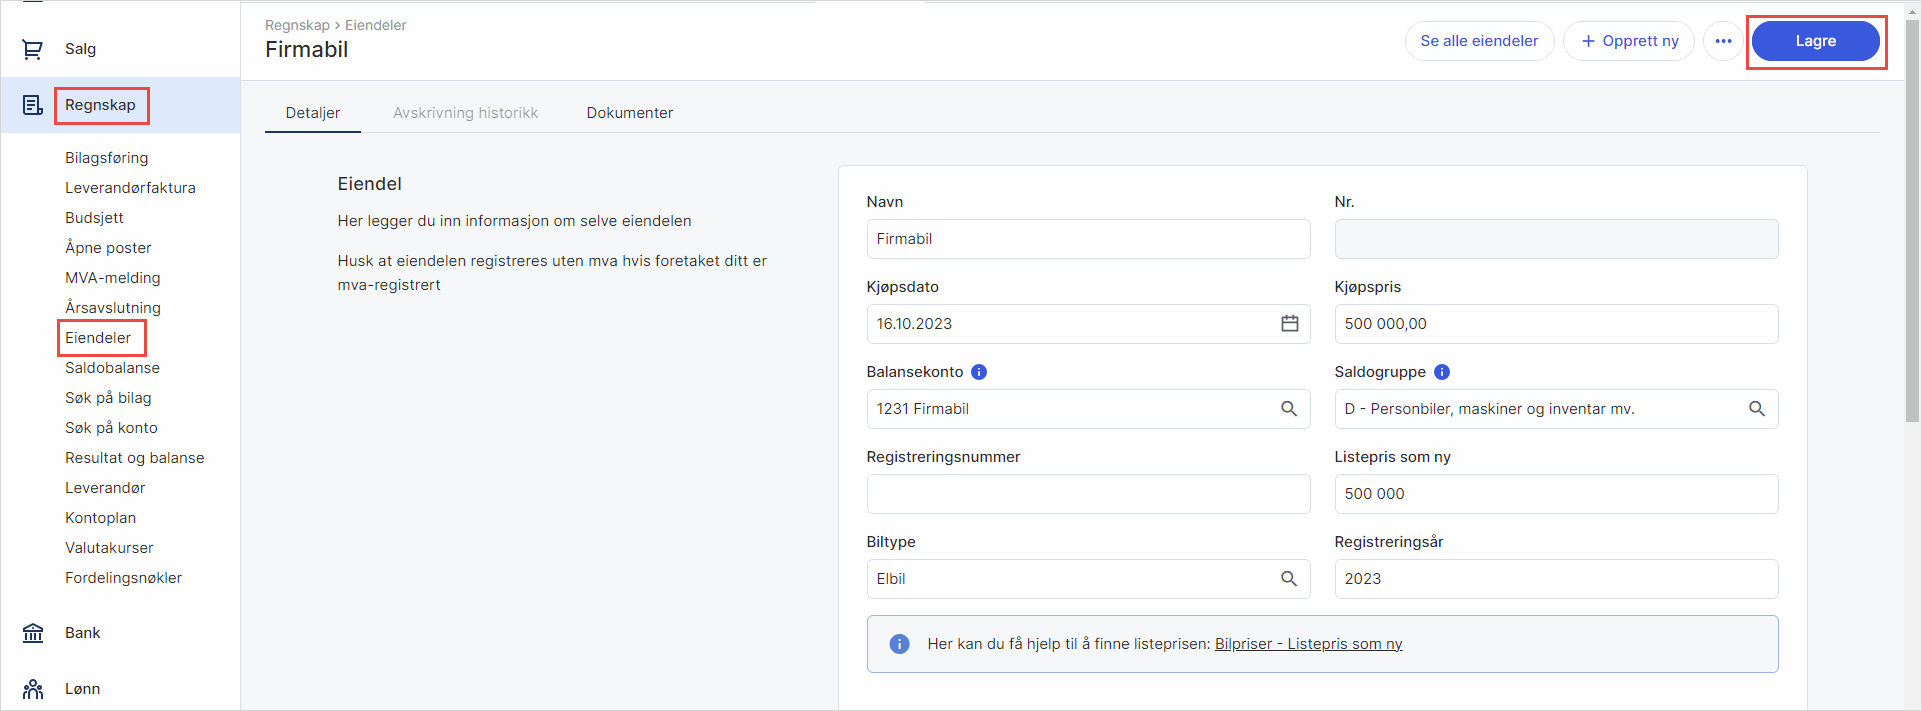This screenshot has width=1922, height=711.
Task: Click the Saldogruppe info icon
Action: point(1441,372)
